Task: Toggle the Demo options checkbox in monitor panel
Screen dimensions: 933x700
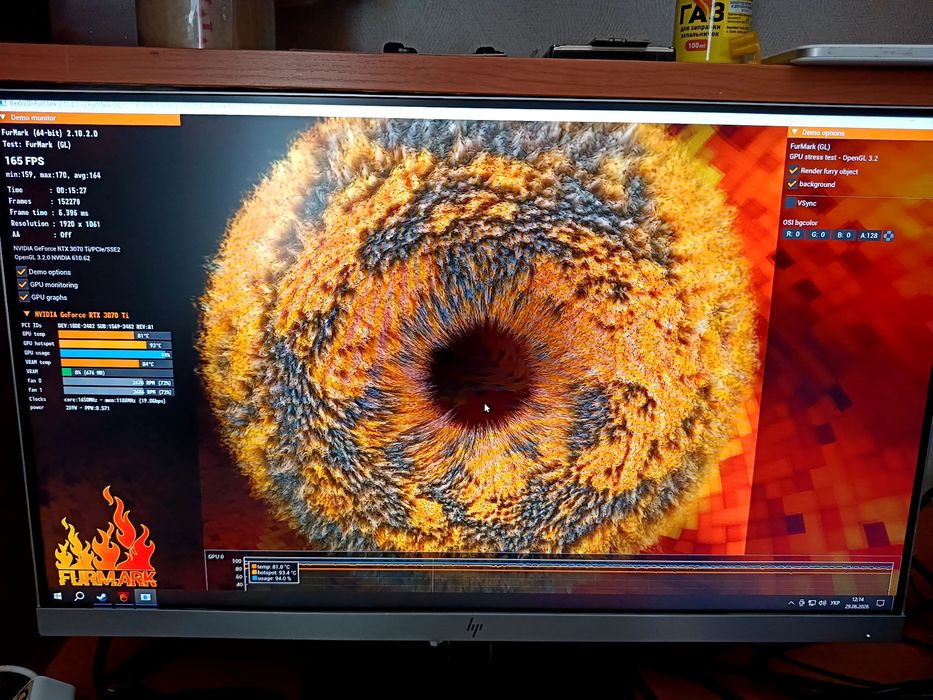Action: point(21,271)
